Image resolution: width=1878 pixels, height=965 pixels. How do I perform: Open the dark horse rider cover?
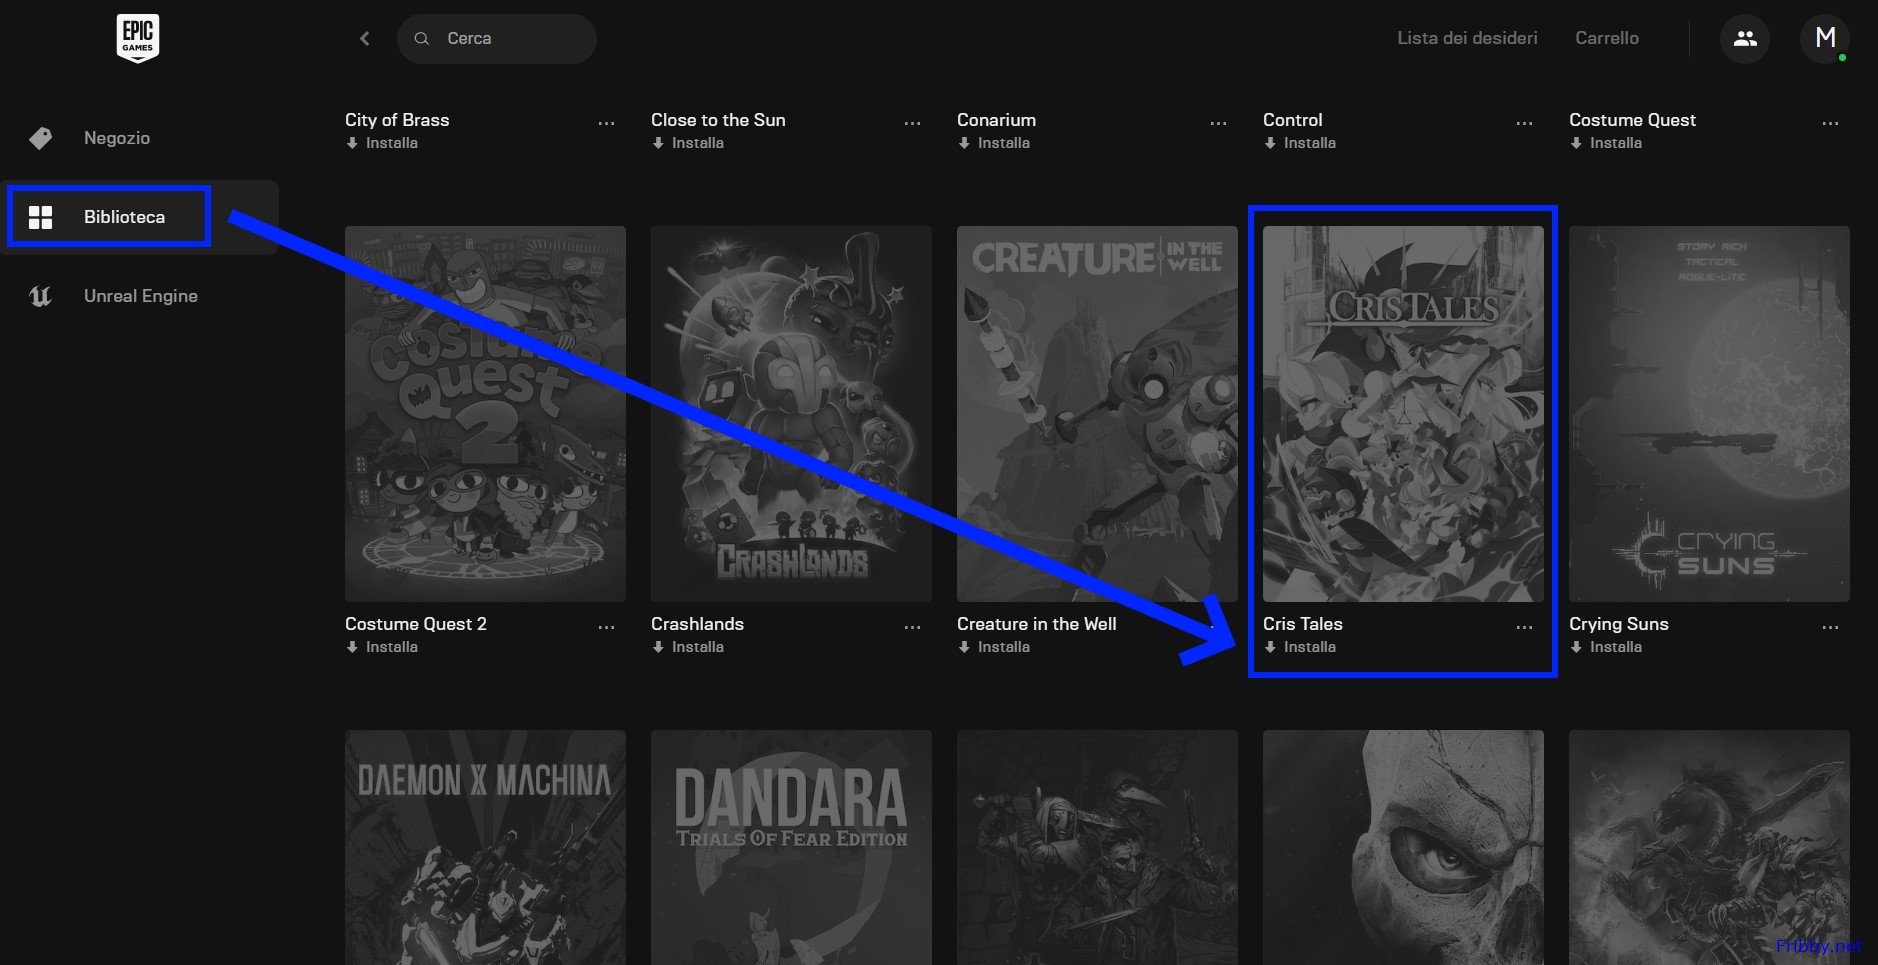click(x=1709, y=847)
